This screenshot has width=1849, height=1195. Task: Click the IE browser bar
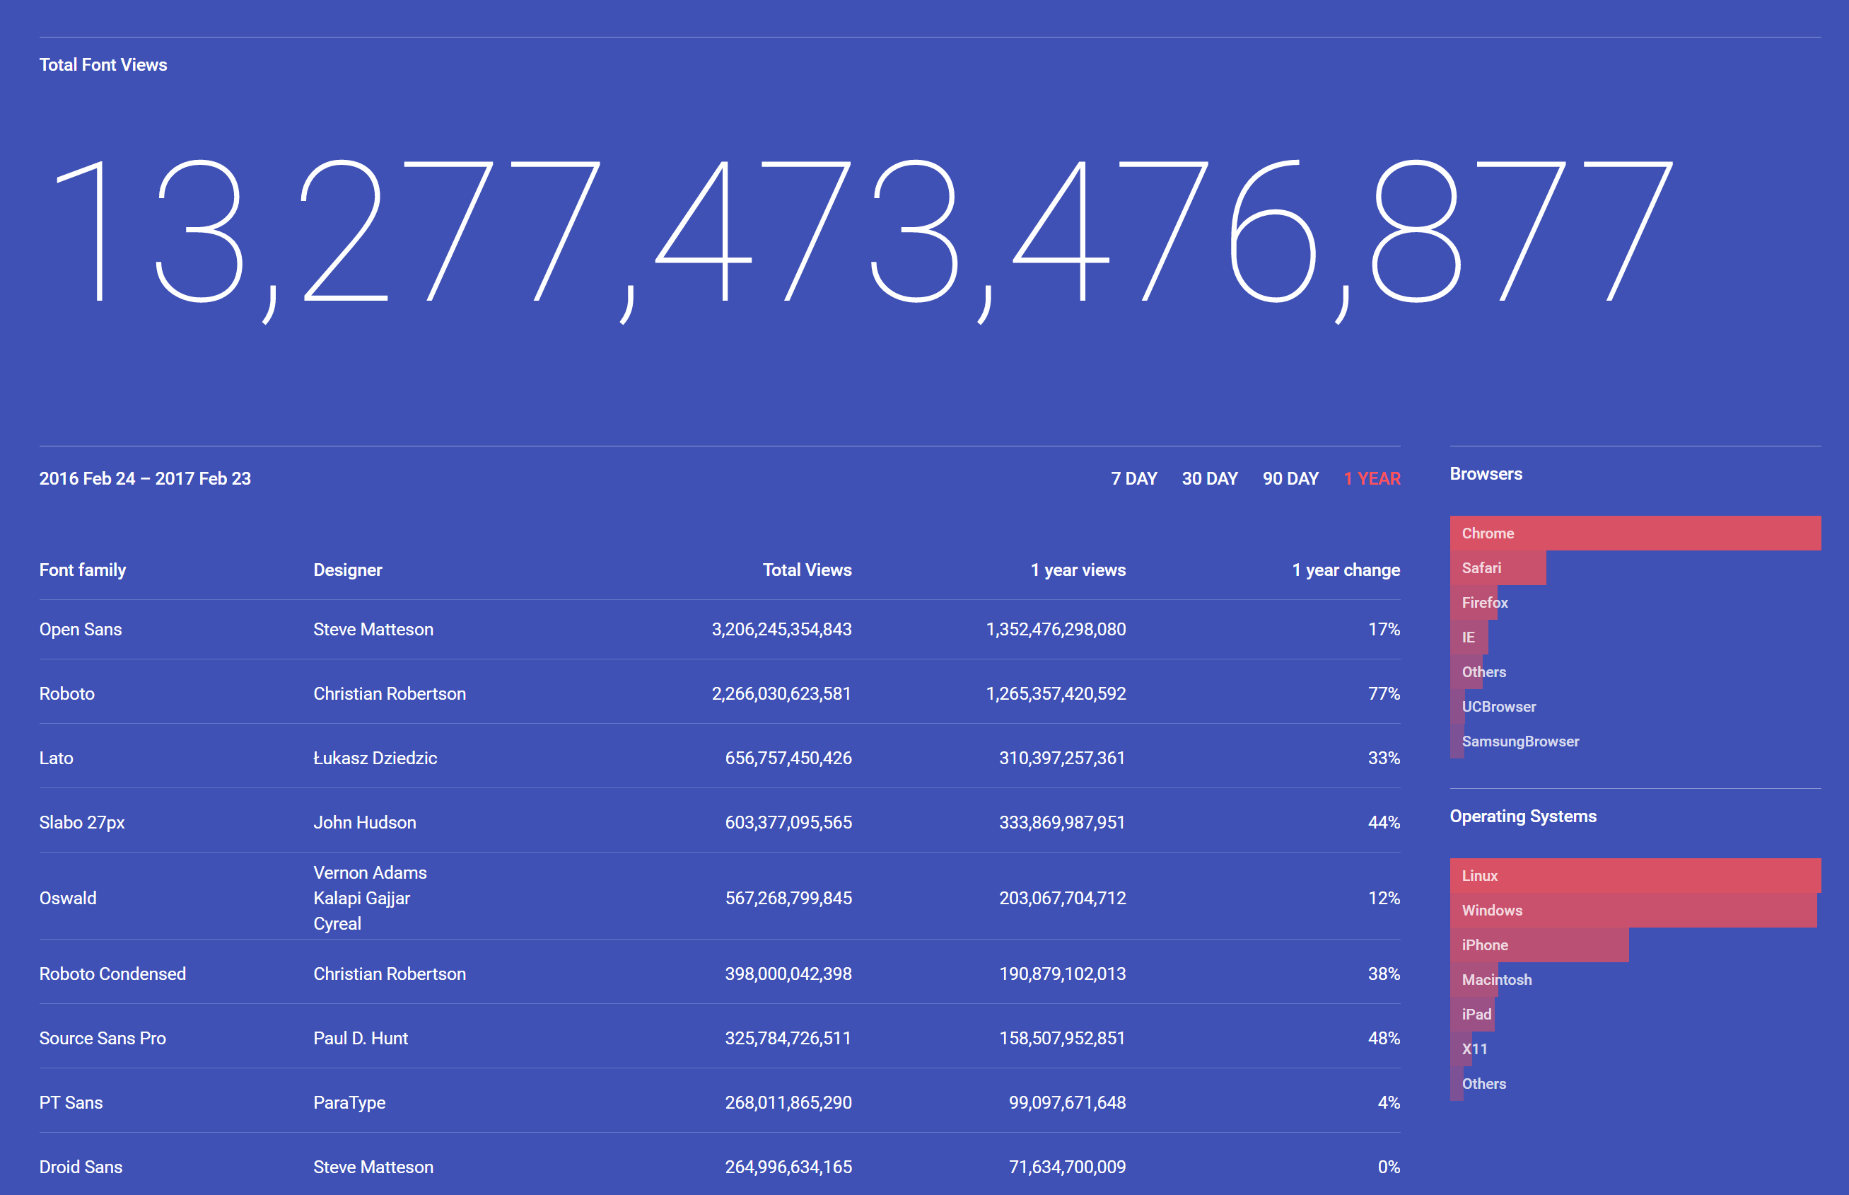coord(1469,637)
